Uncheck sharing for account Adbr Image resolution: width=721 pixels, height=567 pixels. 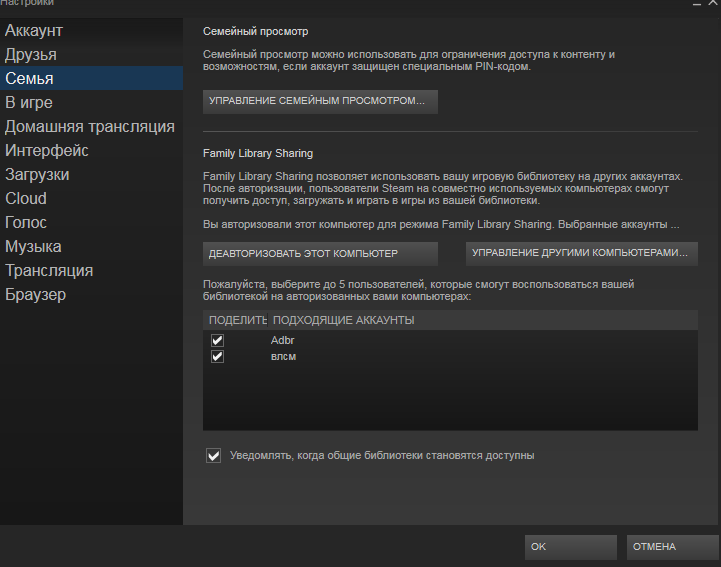217,340
